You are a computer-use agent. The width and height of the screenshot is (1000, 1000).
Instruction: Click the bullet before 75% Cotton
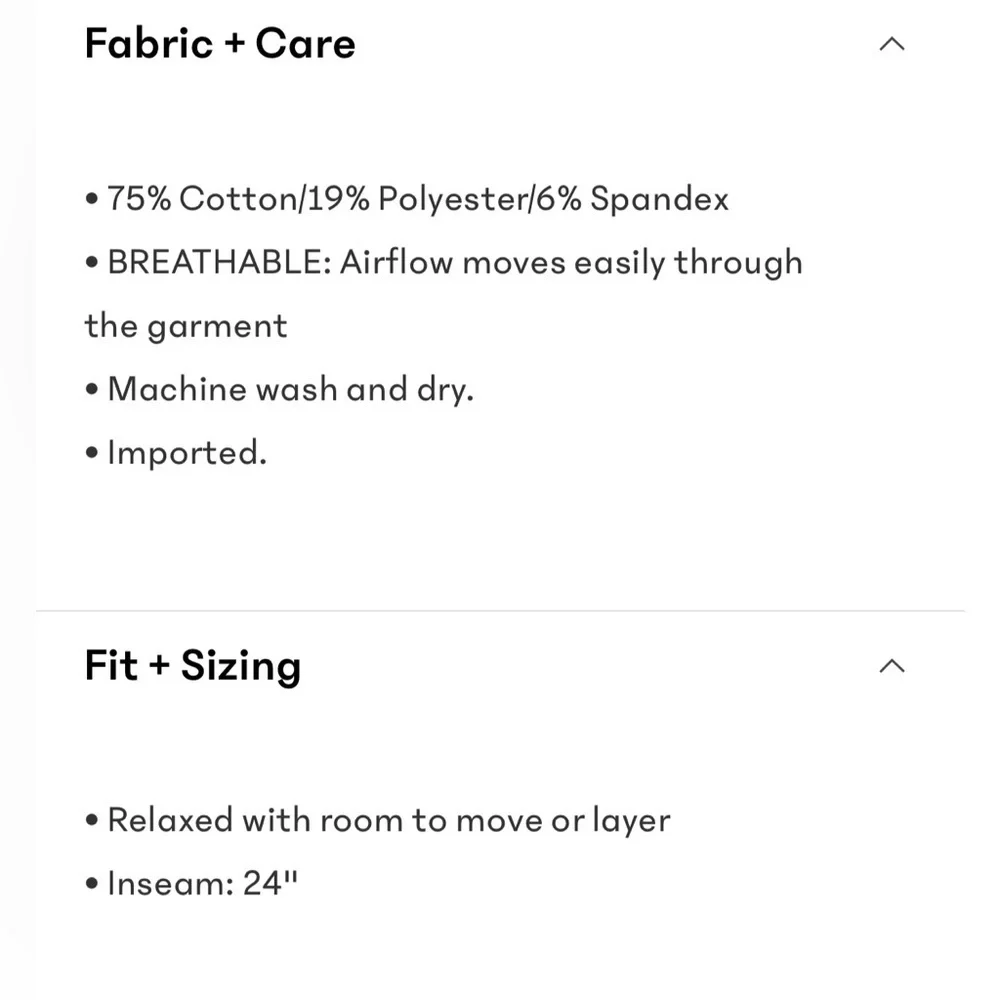click(92, 198)
